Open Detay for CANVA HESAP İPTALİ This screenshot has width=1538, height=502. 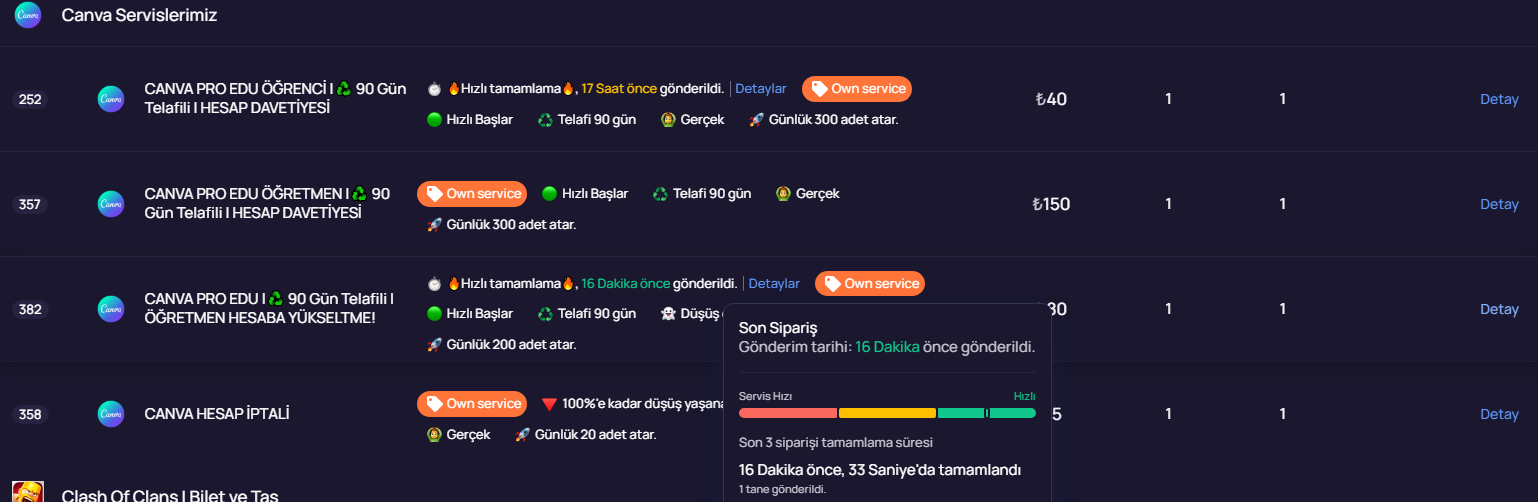1499,414
